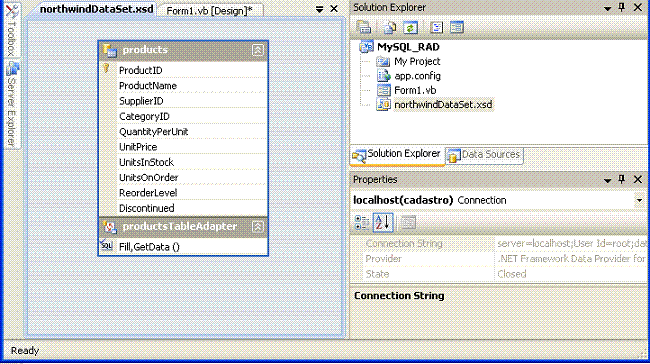Select the MySQL_RAD project node
Image resolution: width=650 pixels, height=364 pixels.
408,47
